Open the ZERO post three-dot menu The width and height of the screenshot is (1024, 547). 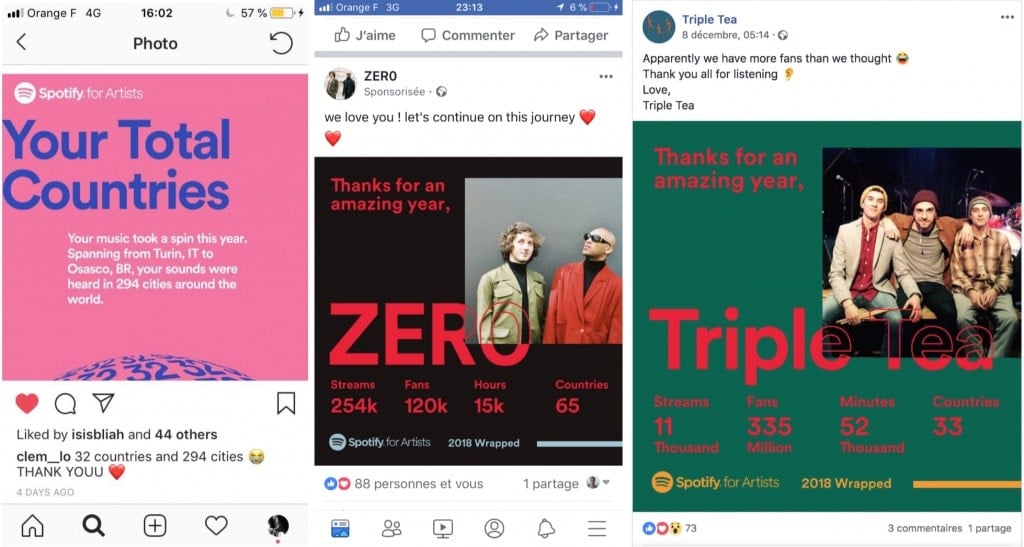(606, 76)
